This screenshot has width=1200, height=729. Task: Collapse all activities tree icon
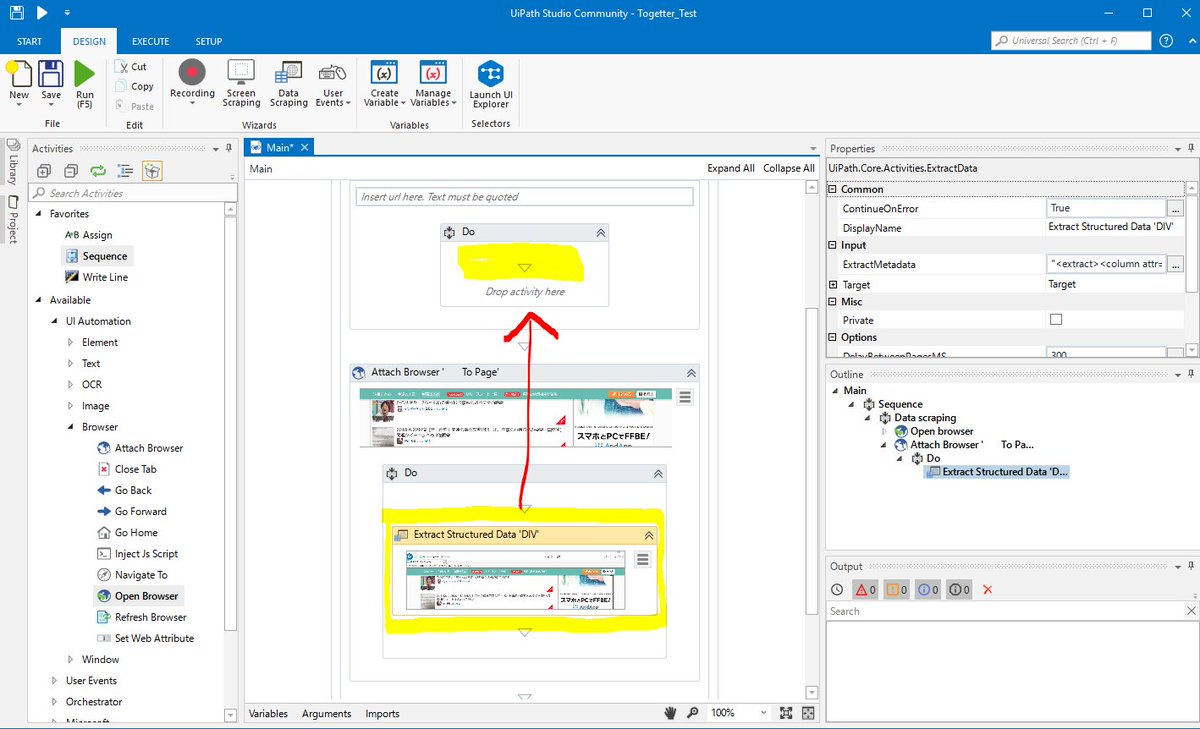(x=70, y=171)
